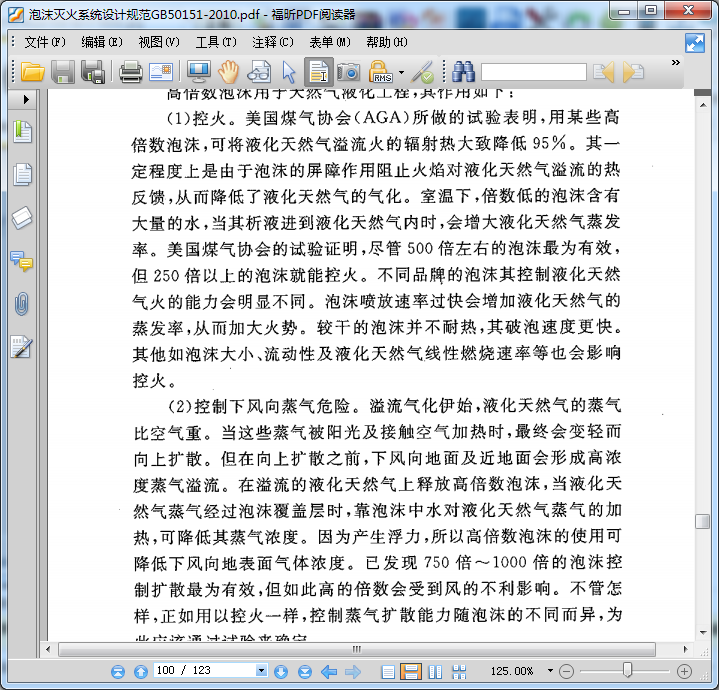Go to previous search result
This screenshot has width=719, height=690.
click(603, 72)
